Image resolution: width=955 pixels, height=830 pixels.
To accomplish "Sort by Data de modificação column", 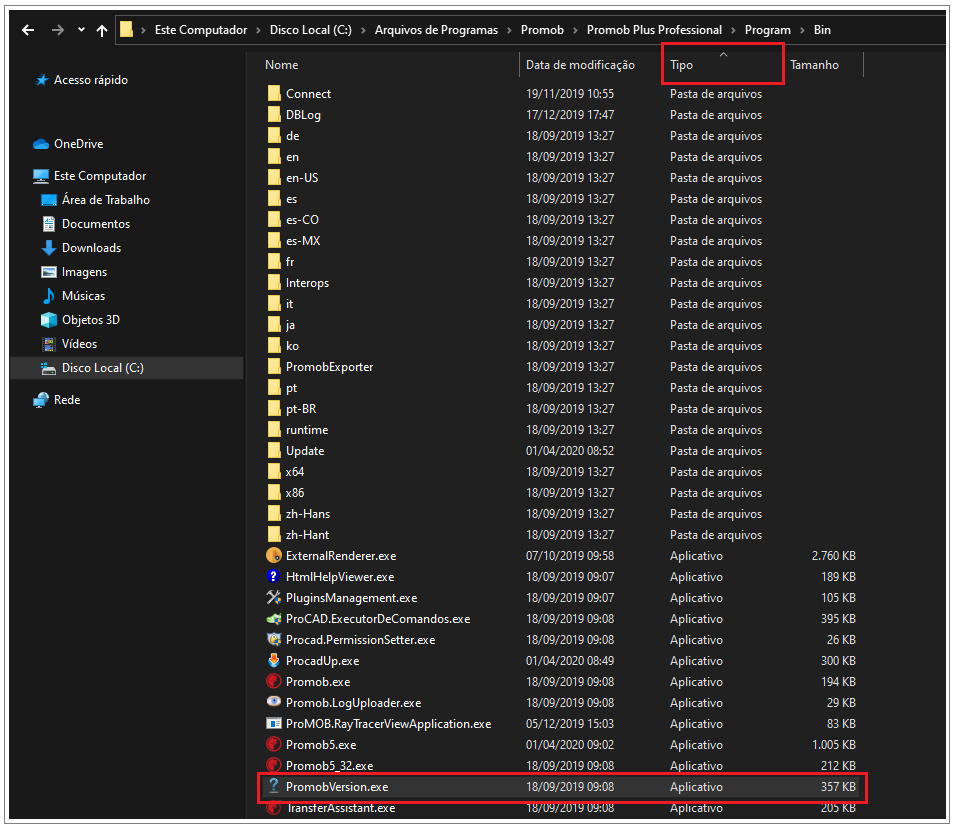I will (580, 65).
